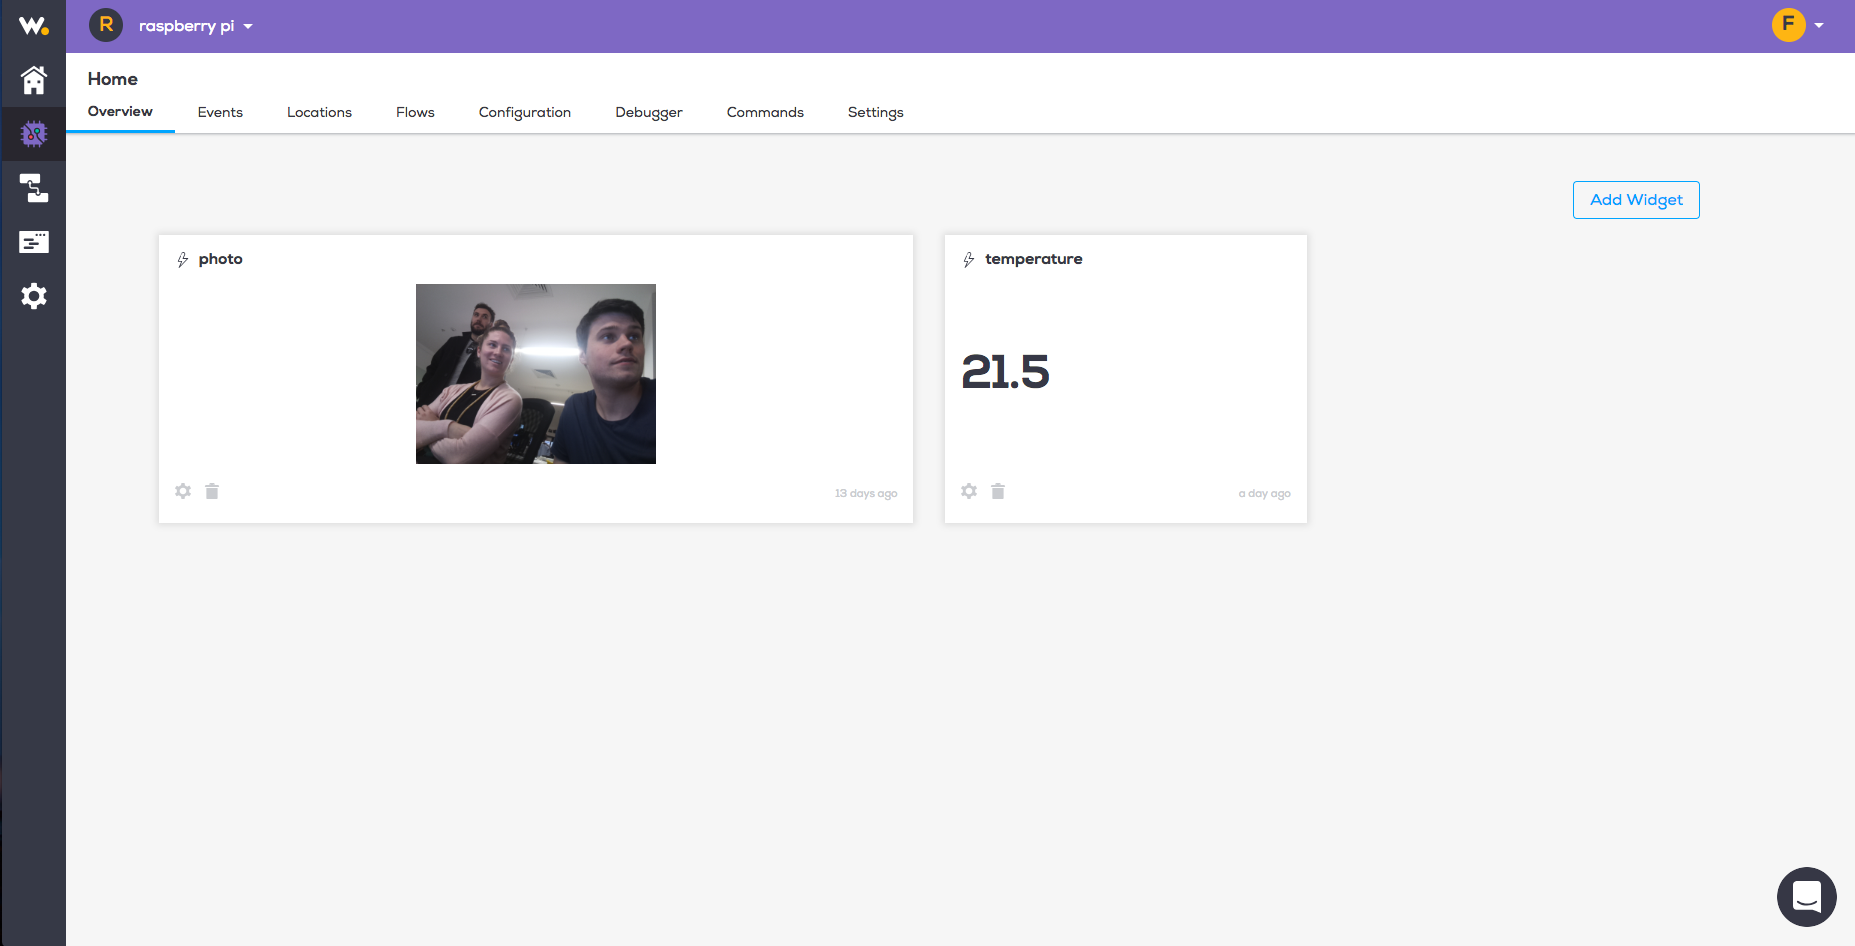
Task: Click the 13 days ago timestamp
Action: tap(866, 493)
